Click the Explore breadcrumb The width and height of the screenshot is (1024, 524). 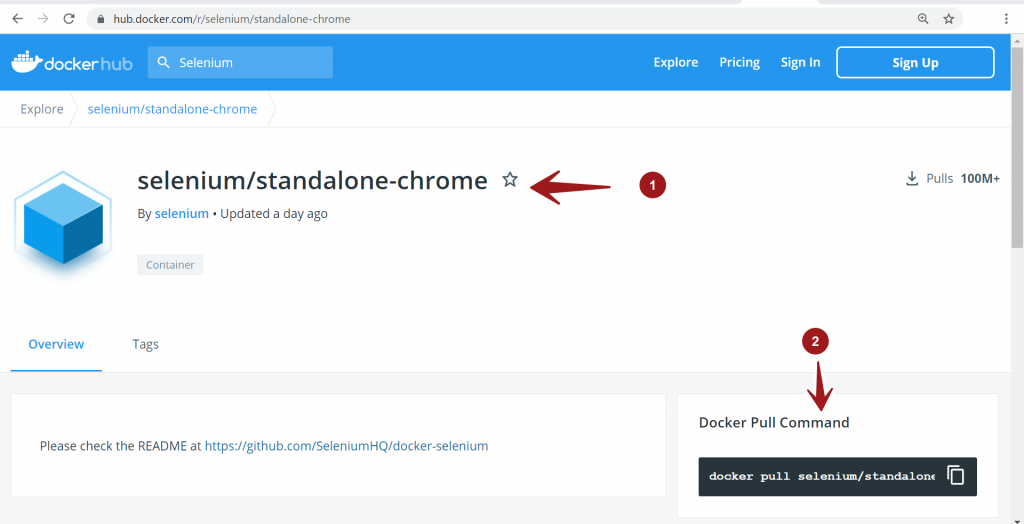42,109
